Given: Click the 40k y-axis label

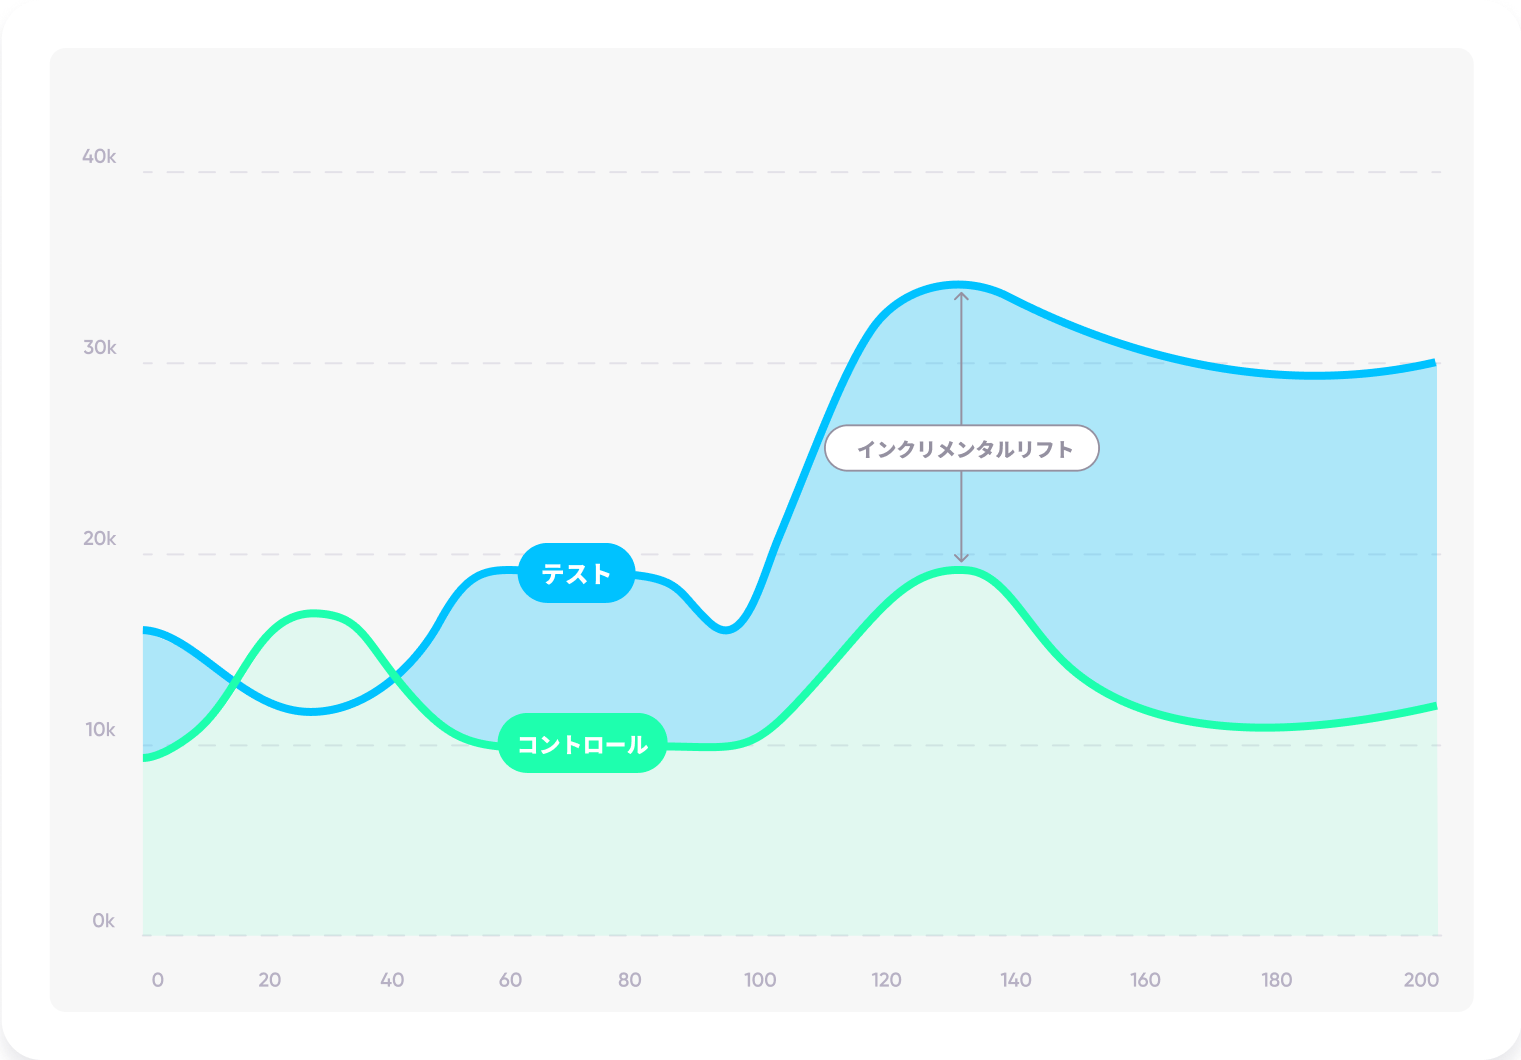Looking at the screenshot, I should click(x=99, y=157).
